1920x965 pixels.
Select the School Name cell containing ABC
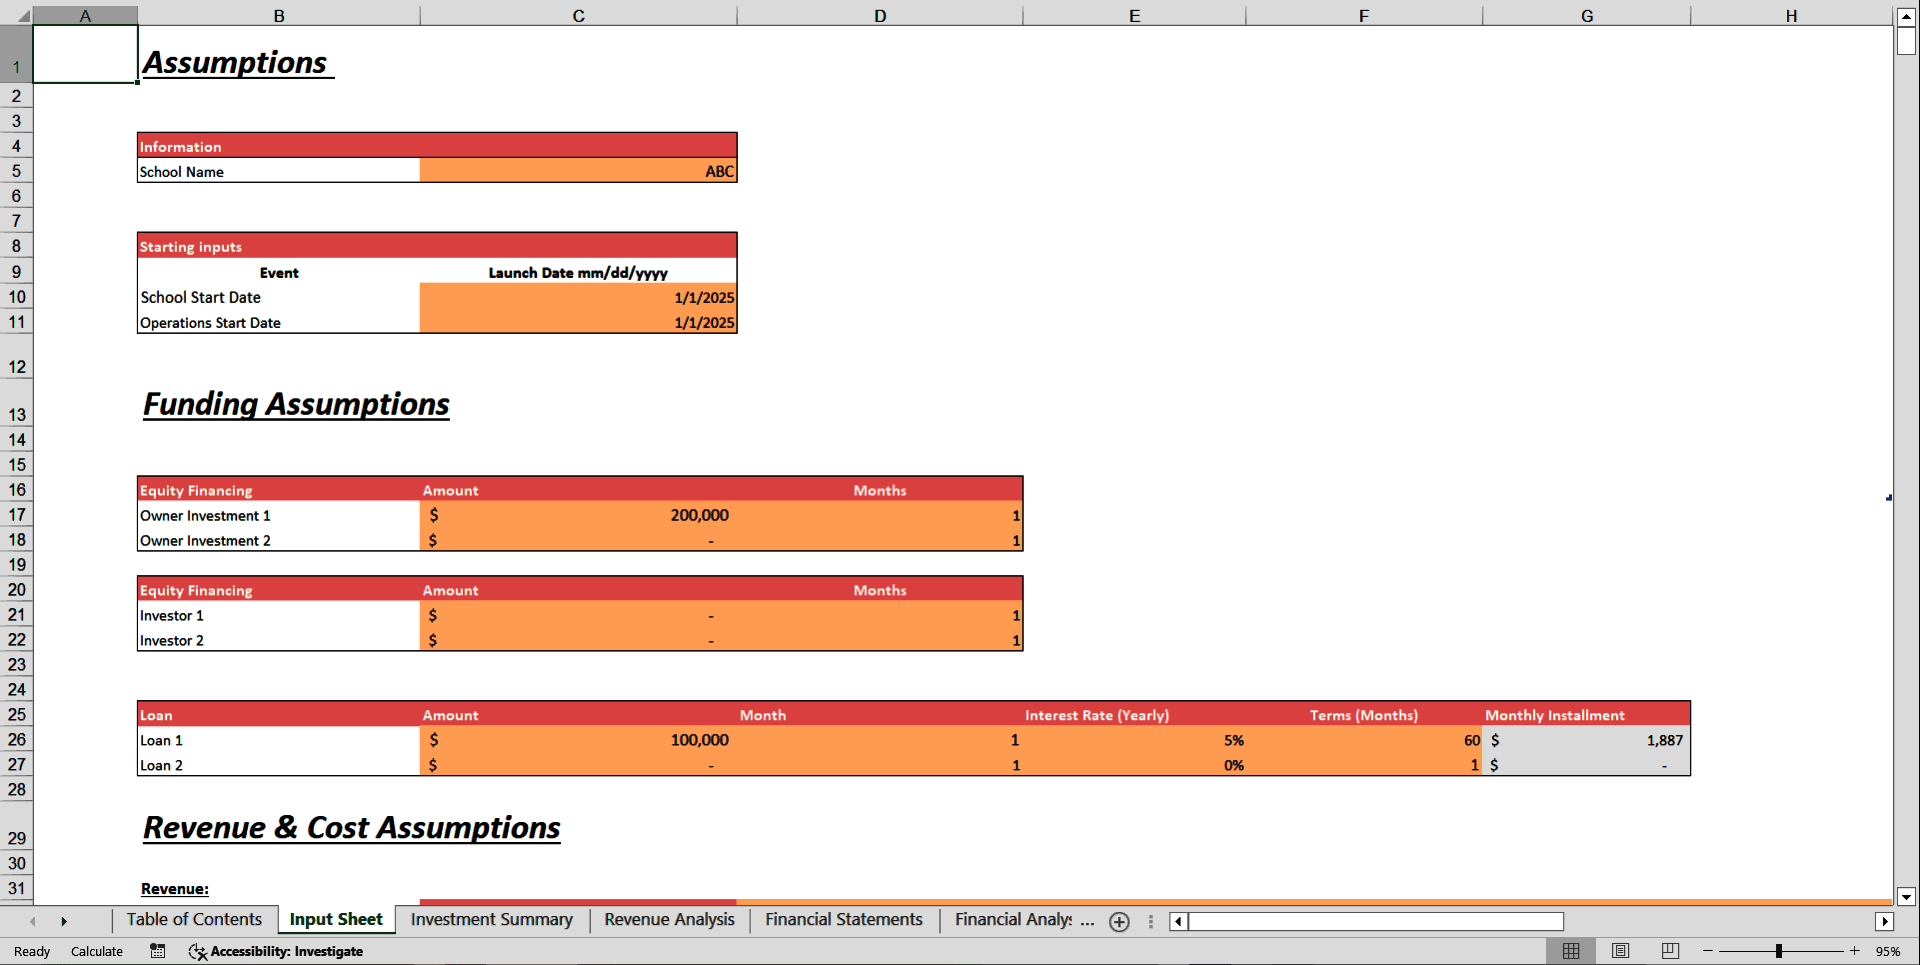[x=578, y=171]
